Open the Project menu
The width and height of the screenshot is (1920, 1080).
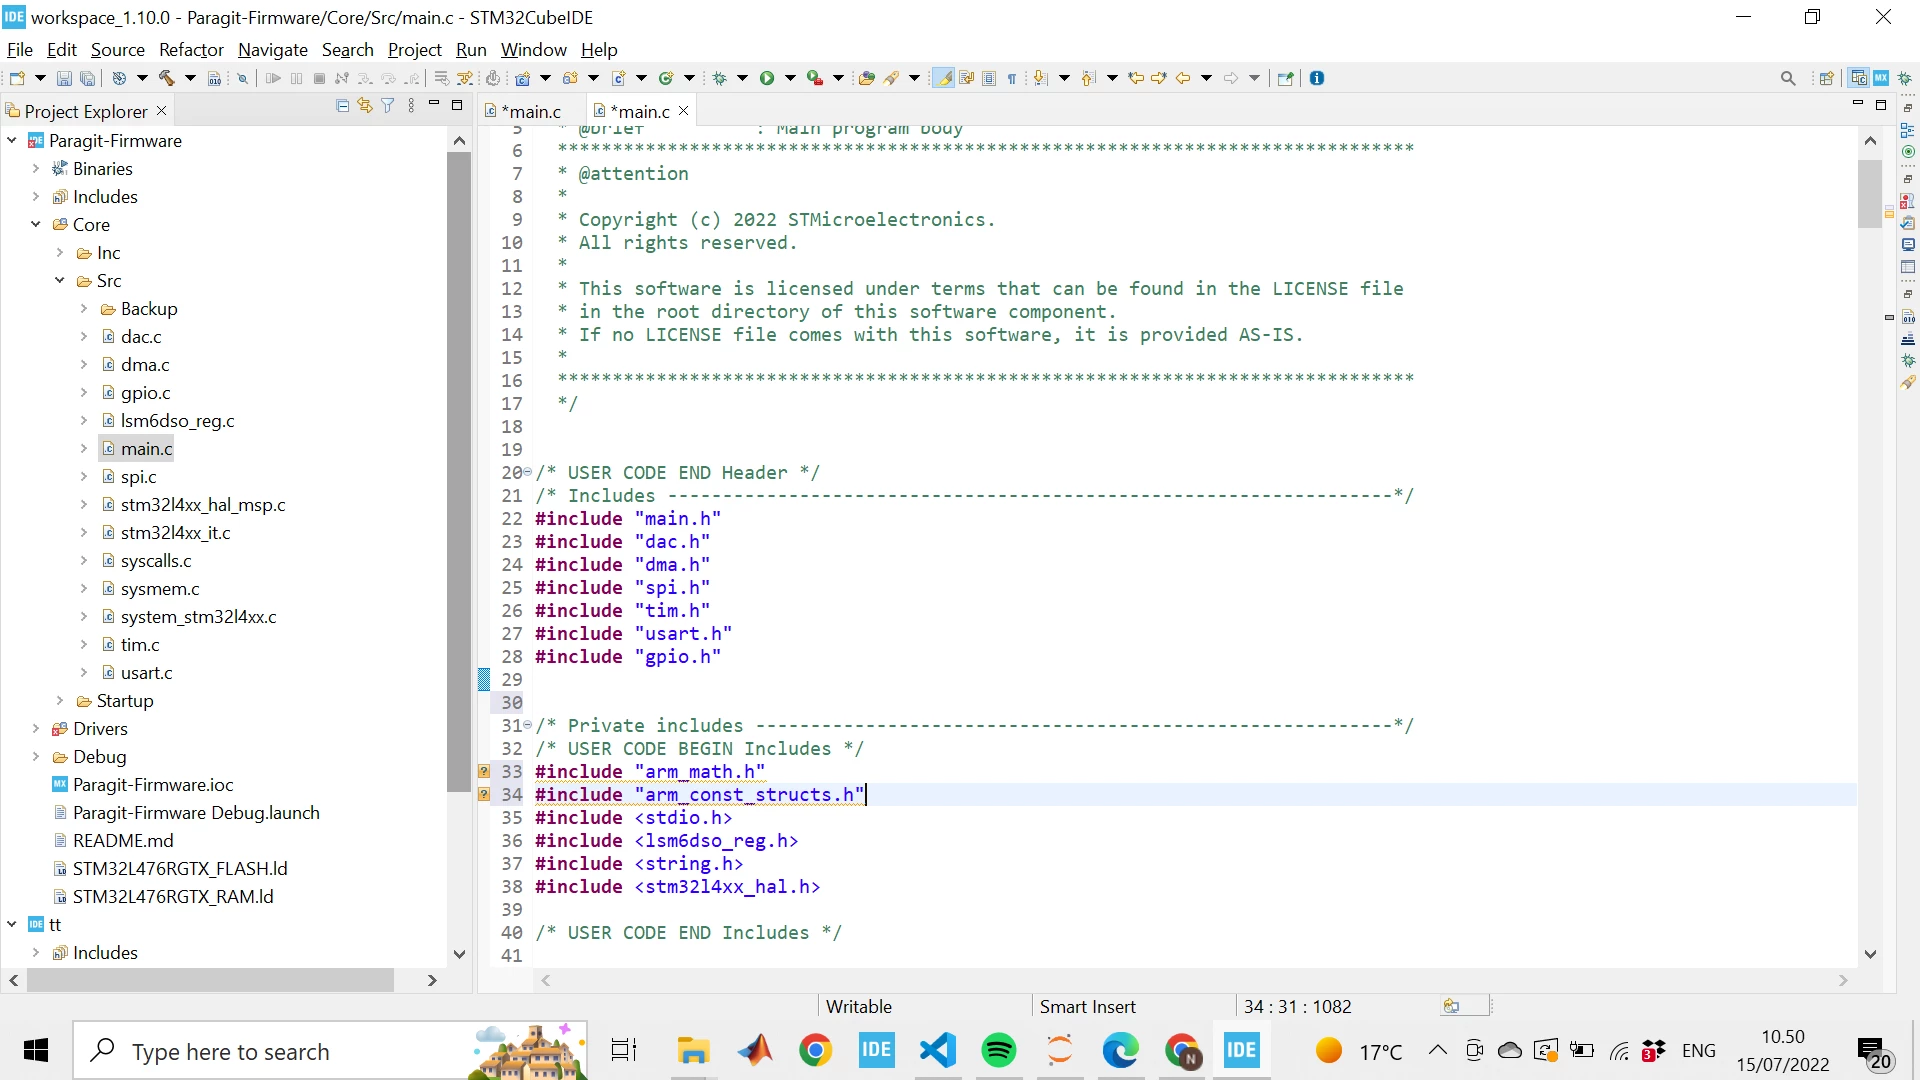(x=415, y=49)
